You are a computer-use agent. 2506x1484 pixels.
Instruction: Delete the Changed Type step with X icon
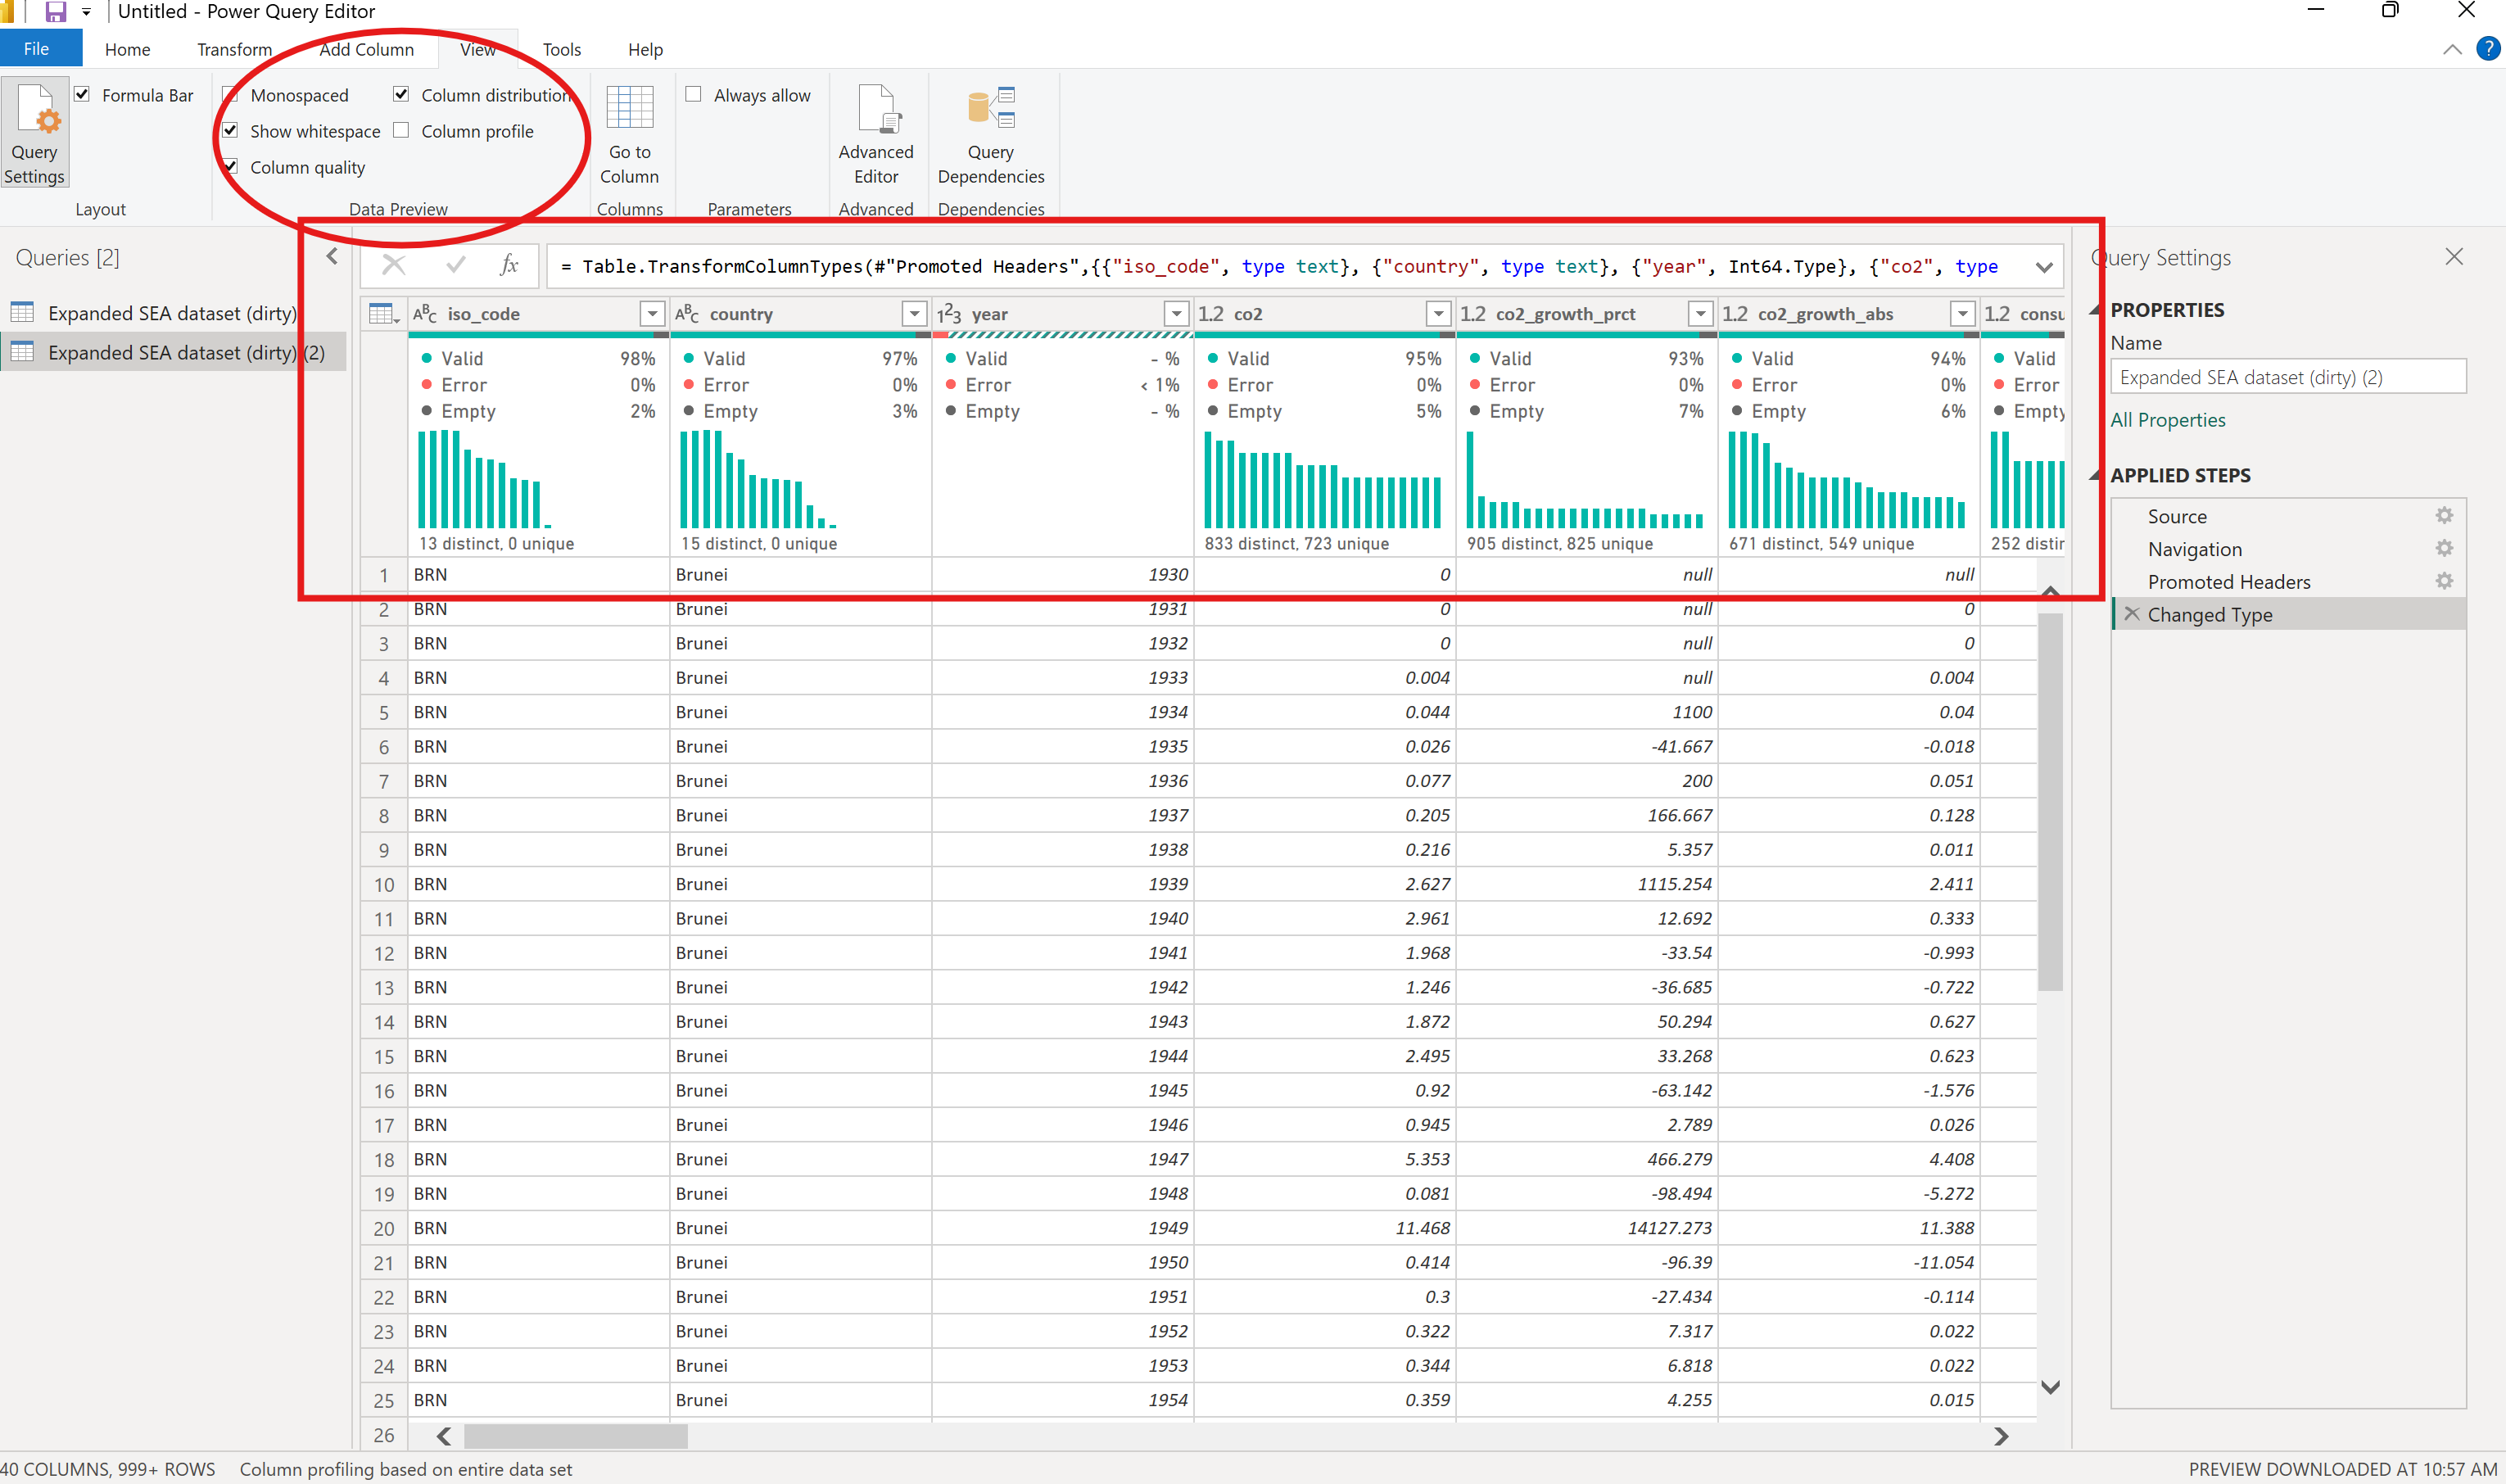tap(2132, 614)
